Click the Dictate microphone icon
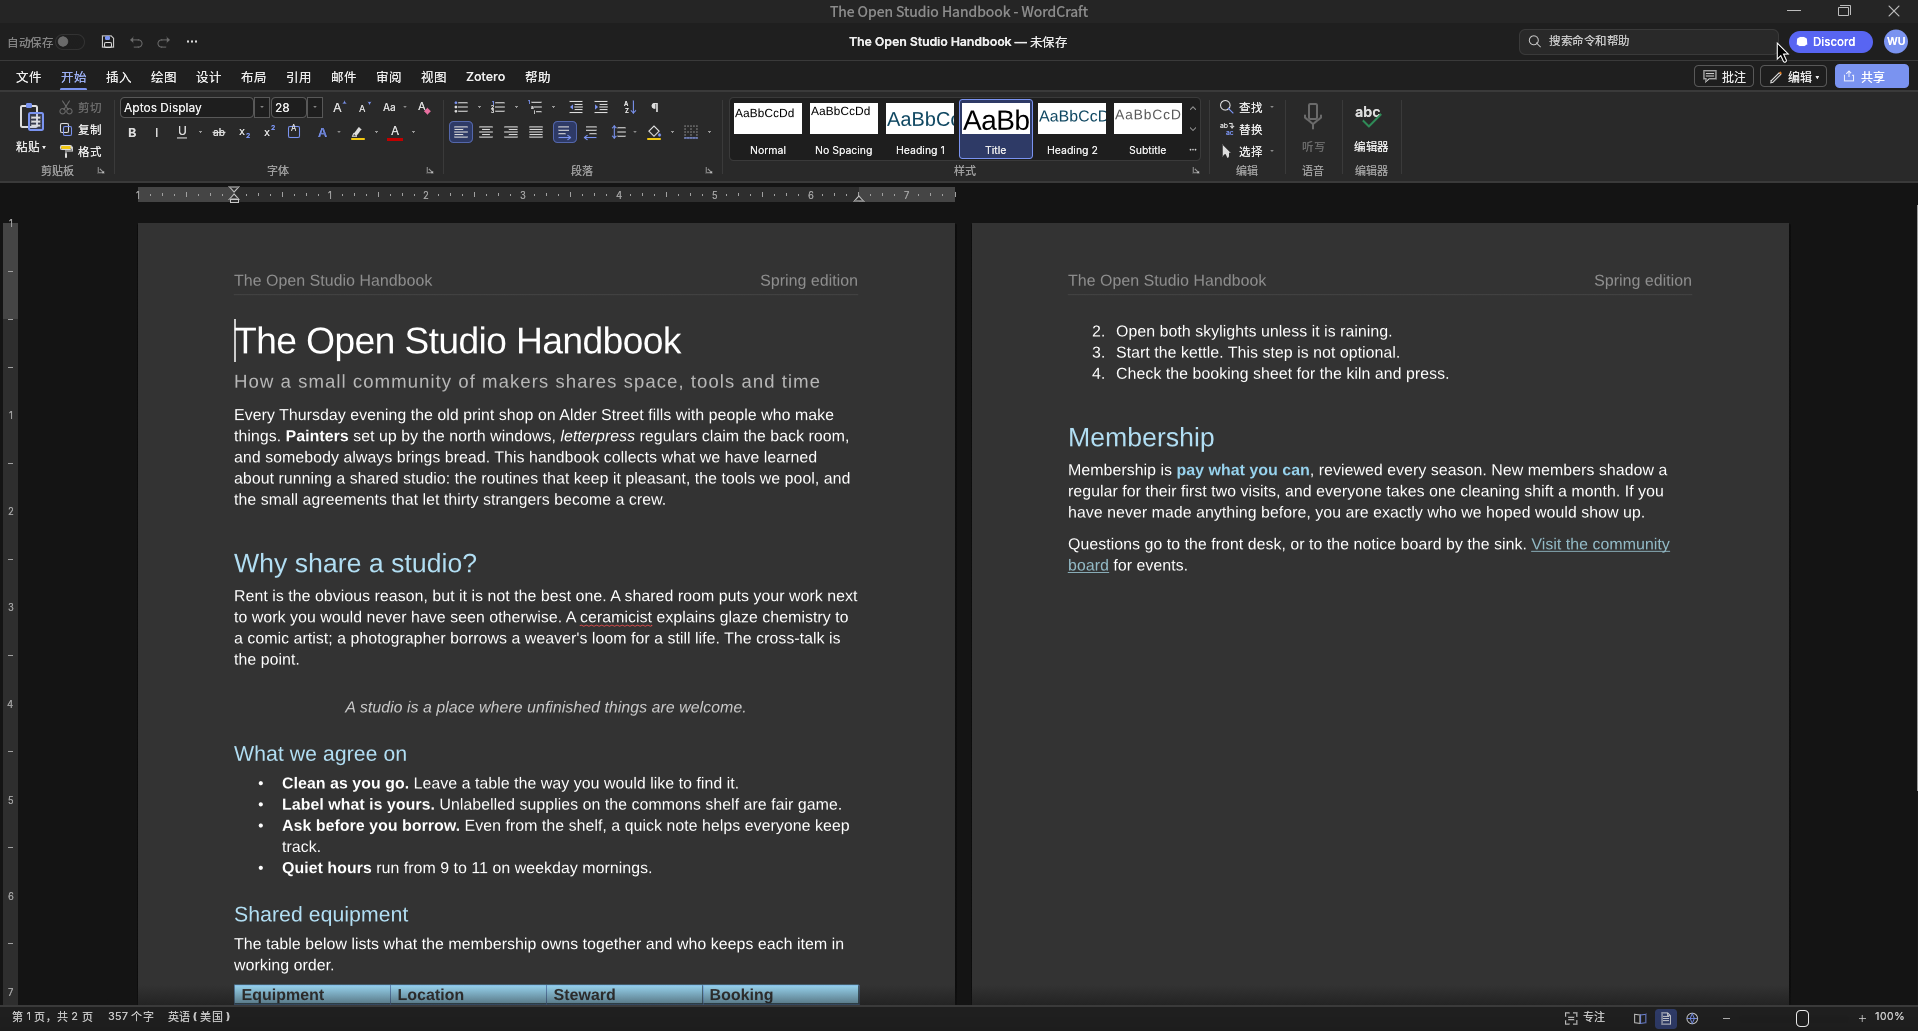This screenshot has width=1918, height=1031. coord(1313,117)
